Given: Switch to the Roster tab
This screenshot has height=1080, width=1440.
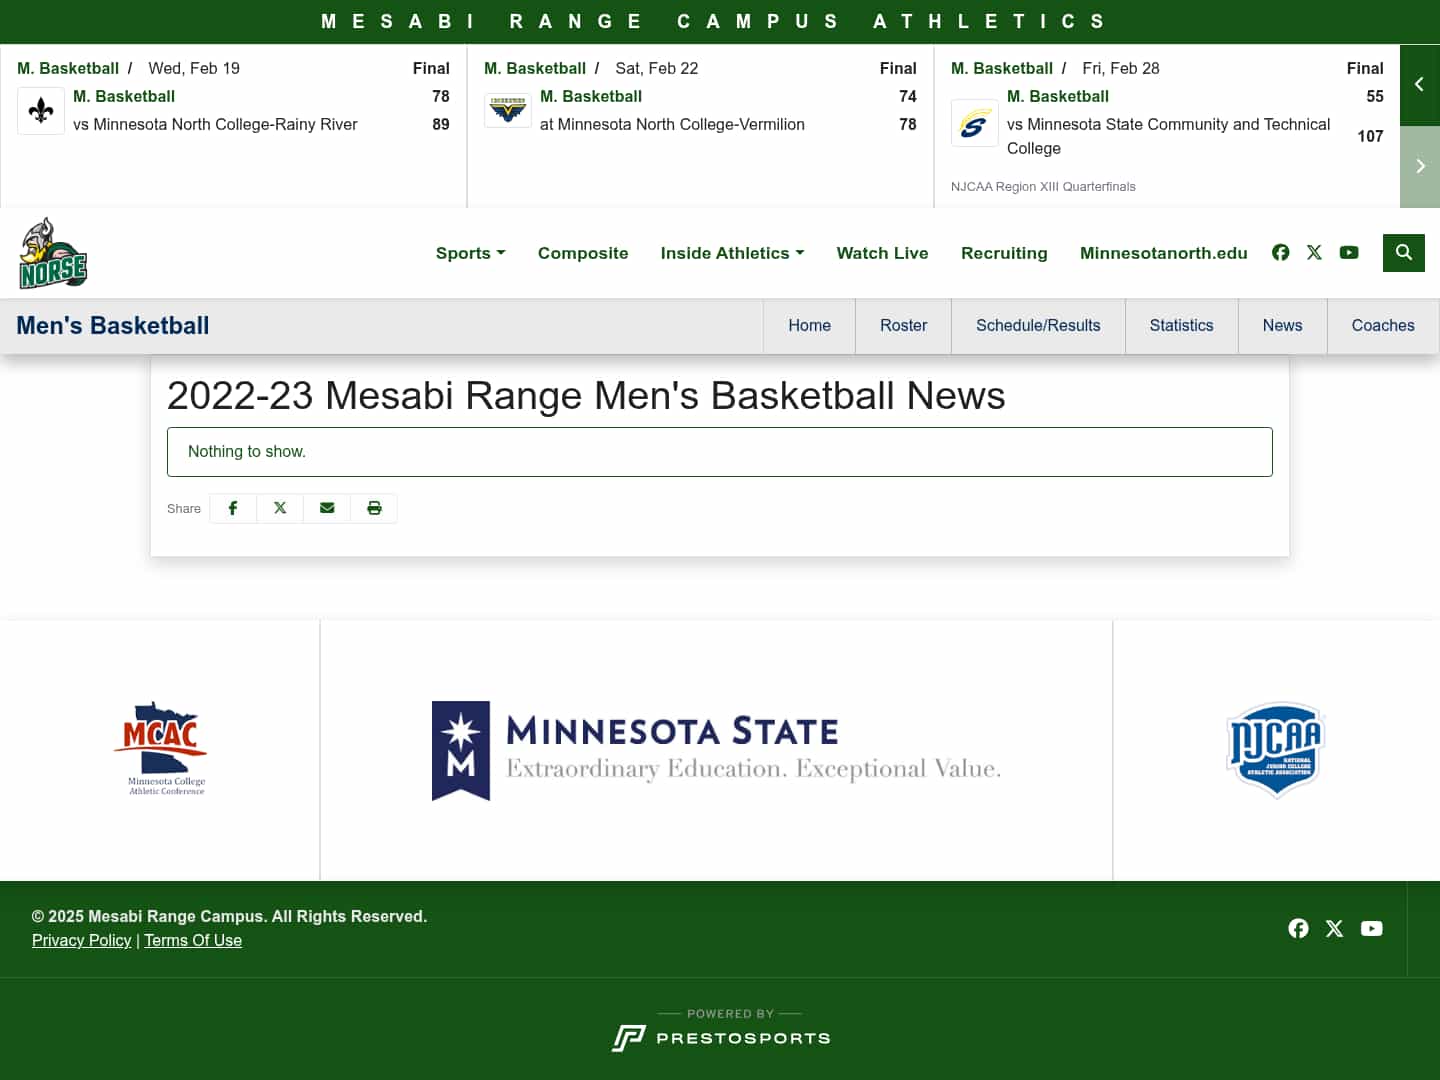Looking at the screenshot, I should pos(903,325).
